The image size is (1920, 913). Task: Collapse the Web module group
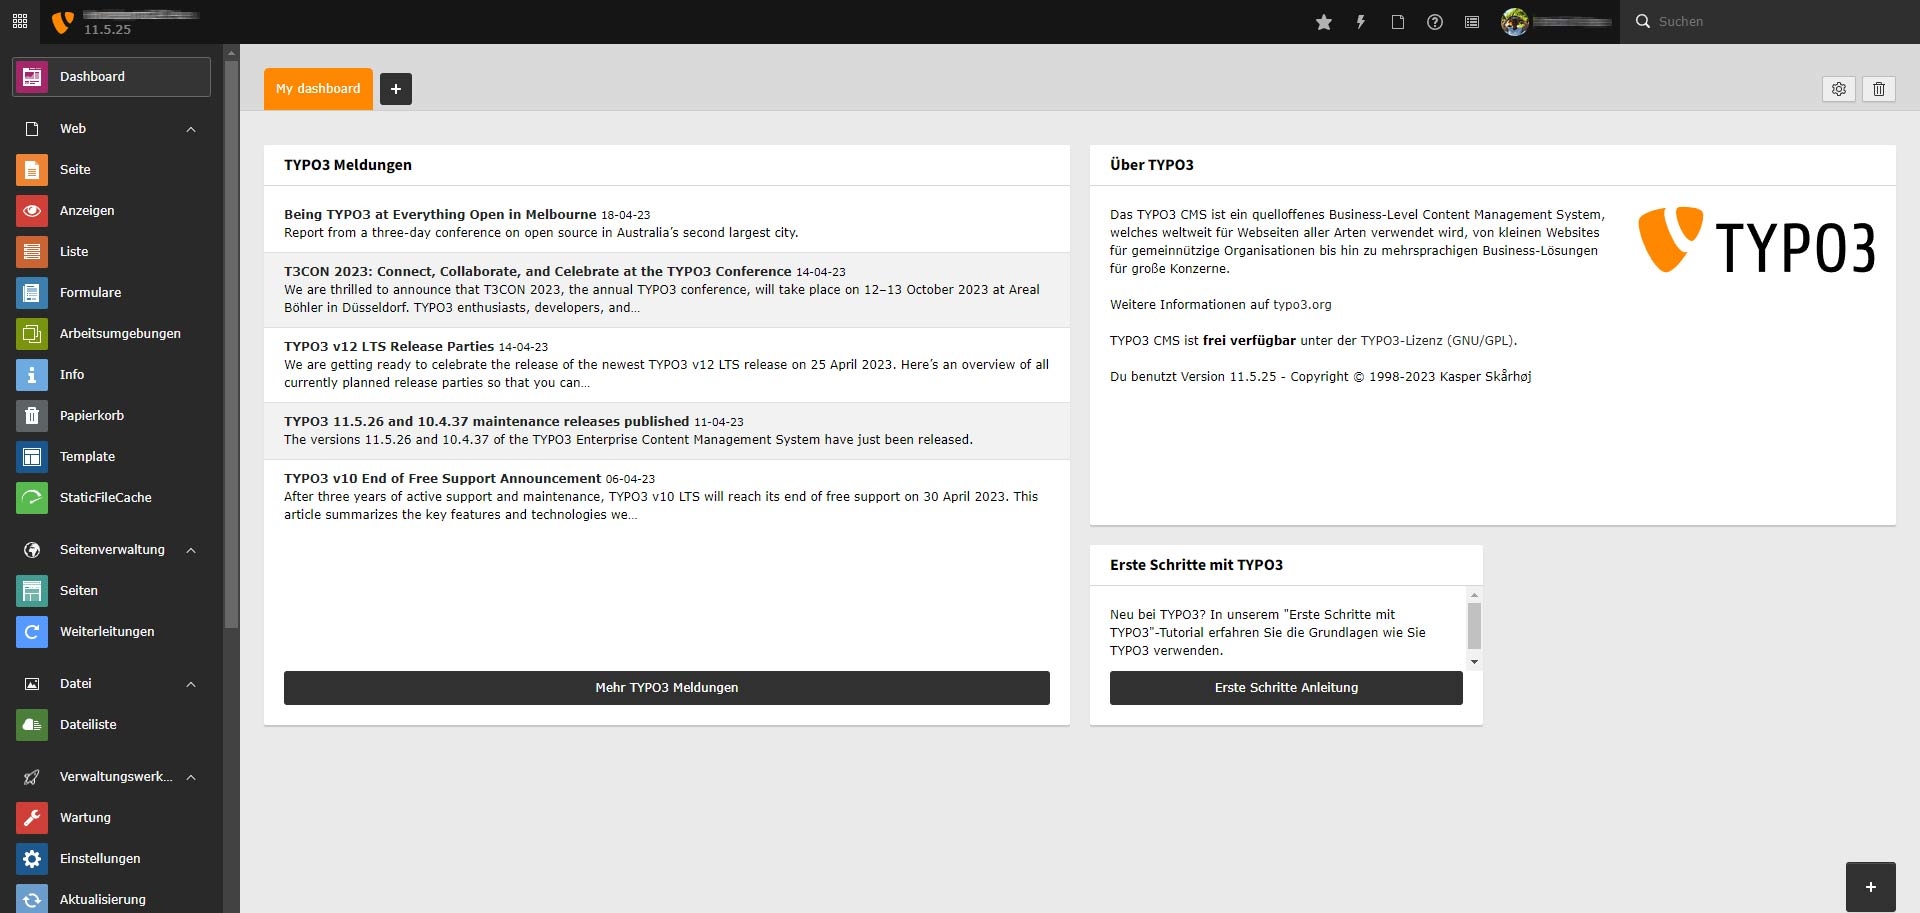click(111, 129)
